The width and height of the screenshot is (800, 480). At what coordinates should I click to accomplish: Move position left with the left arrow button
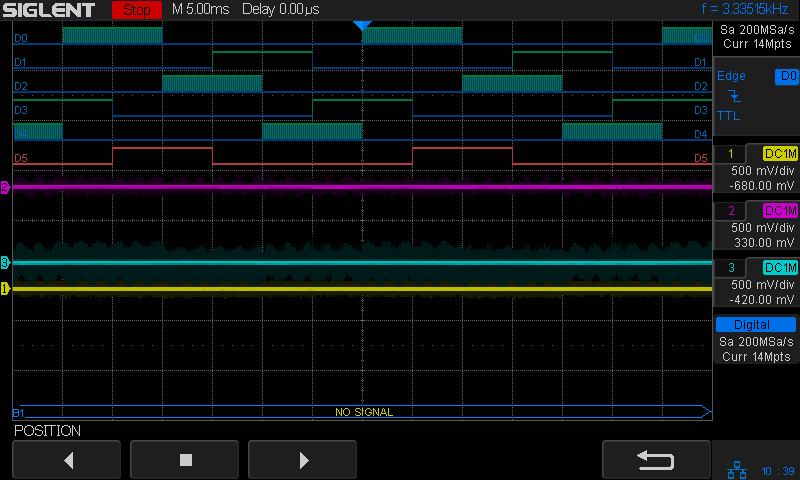tap(66, 460)
